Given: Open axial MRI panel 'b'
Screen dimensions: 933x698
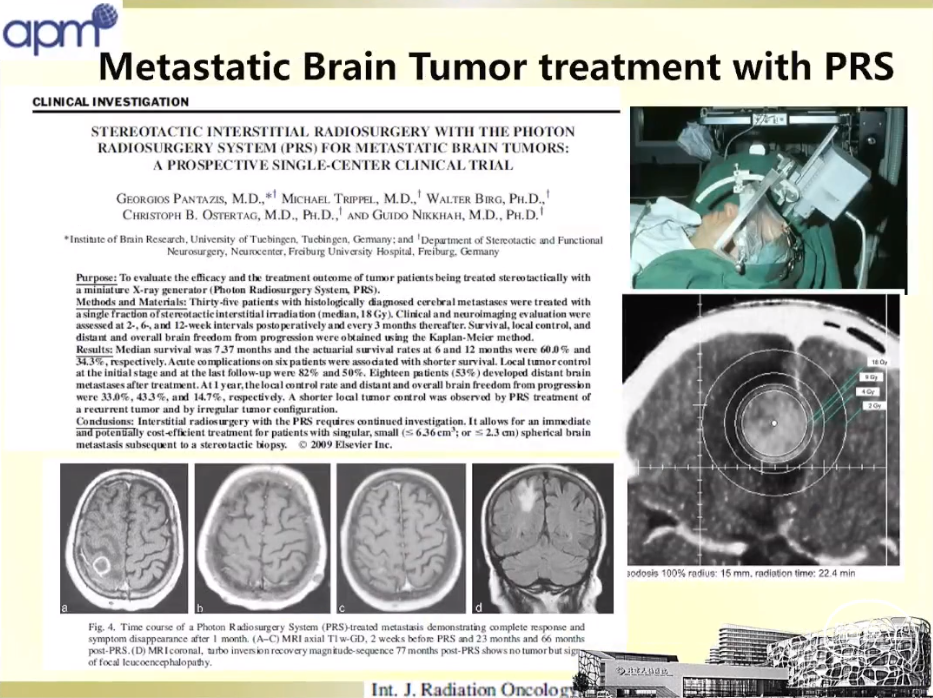Looking at the screenshot, I should point(262,539).
